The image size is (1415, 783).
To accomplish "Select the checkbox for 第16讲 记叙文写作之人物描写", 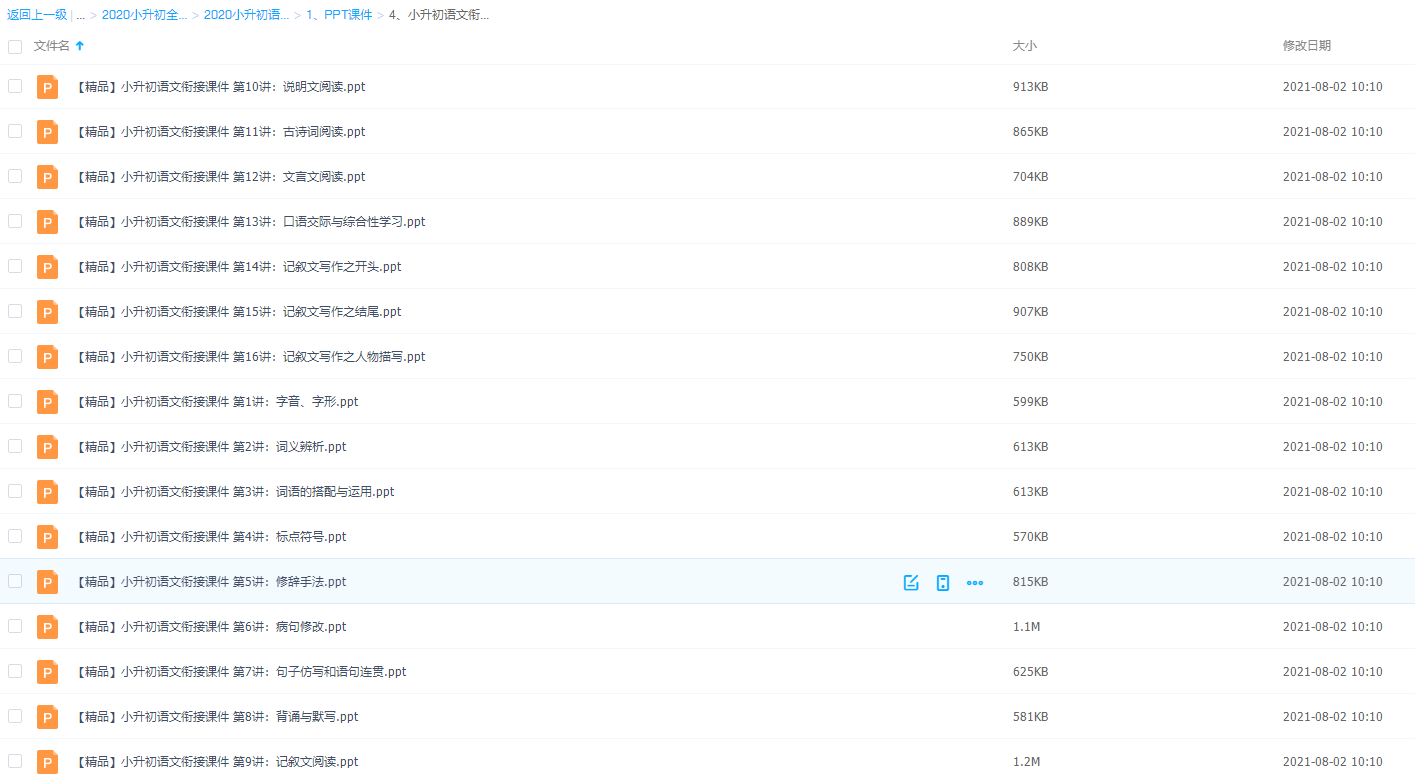I will pyautogui.click(x=15, y=356).
